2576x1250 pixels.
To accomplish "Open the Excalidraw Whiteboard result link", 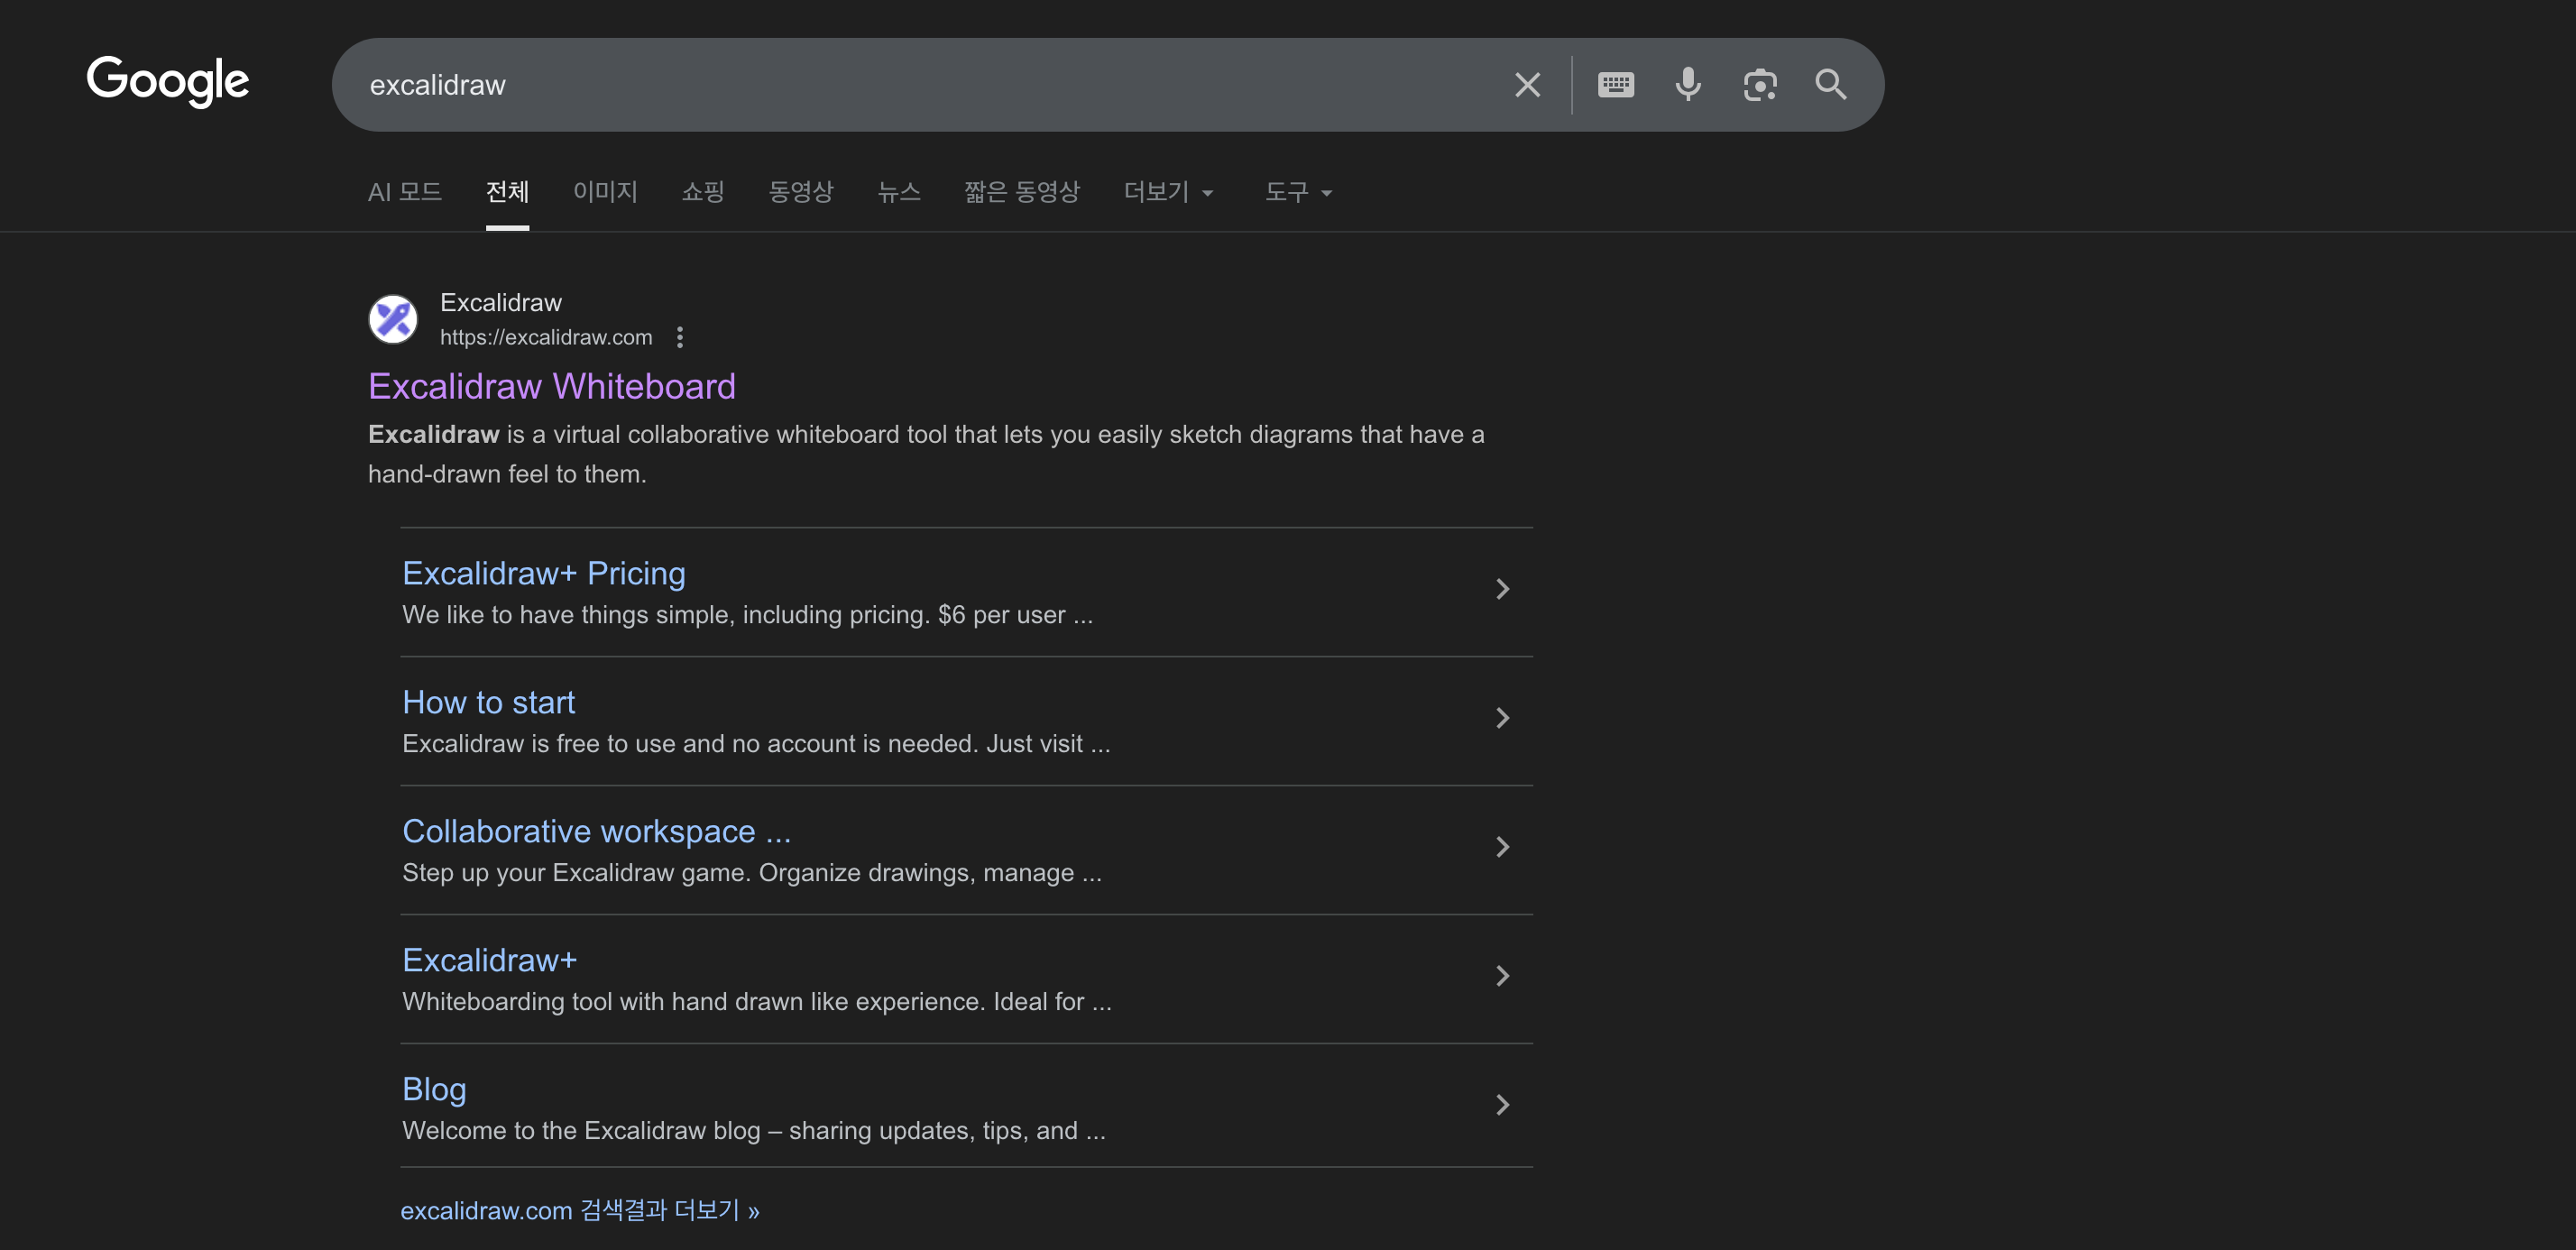I will (x=552, y=387).
